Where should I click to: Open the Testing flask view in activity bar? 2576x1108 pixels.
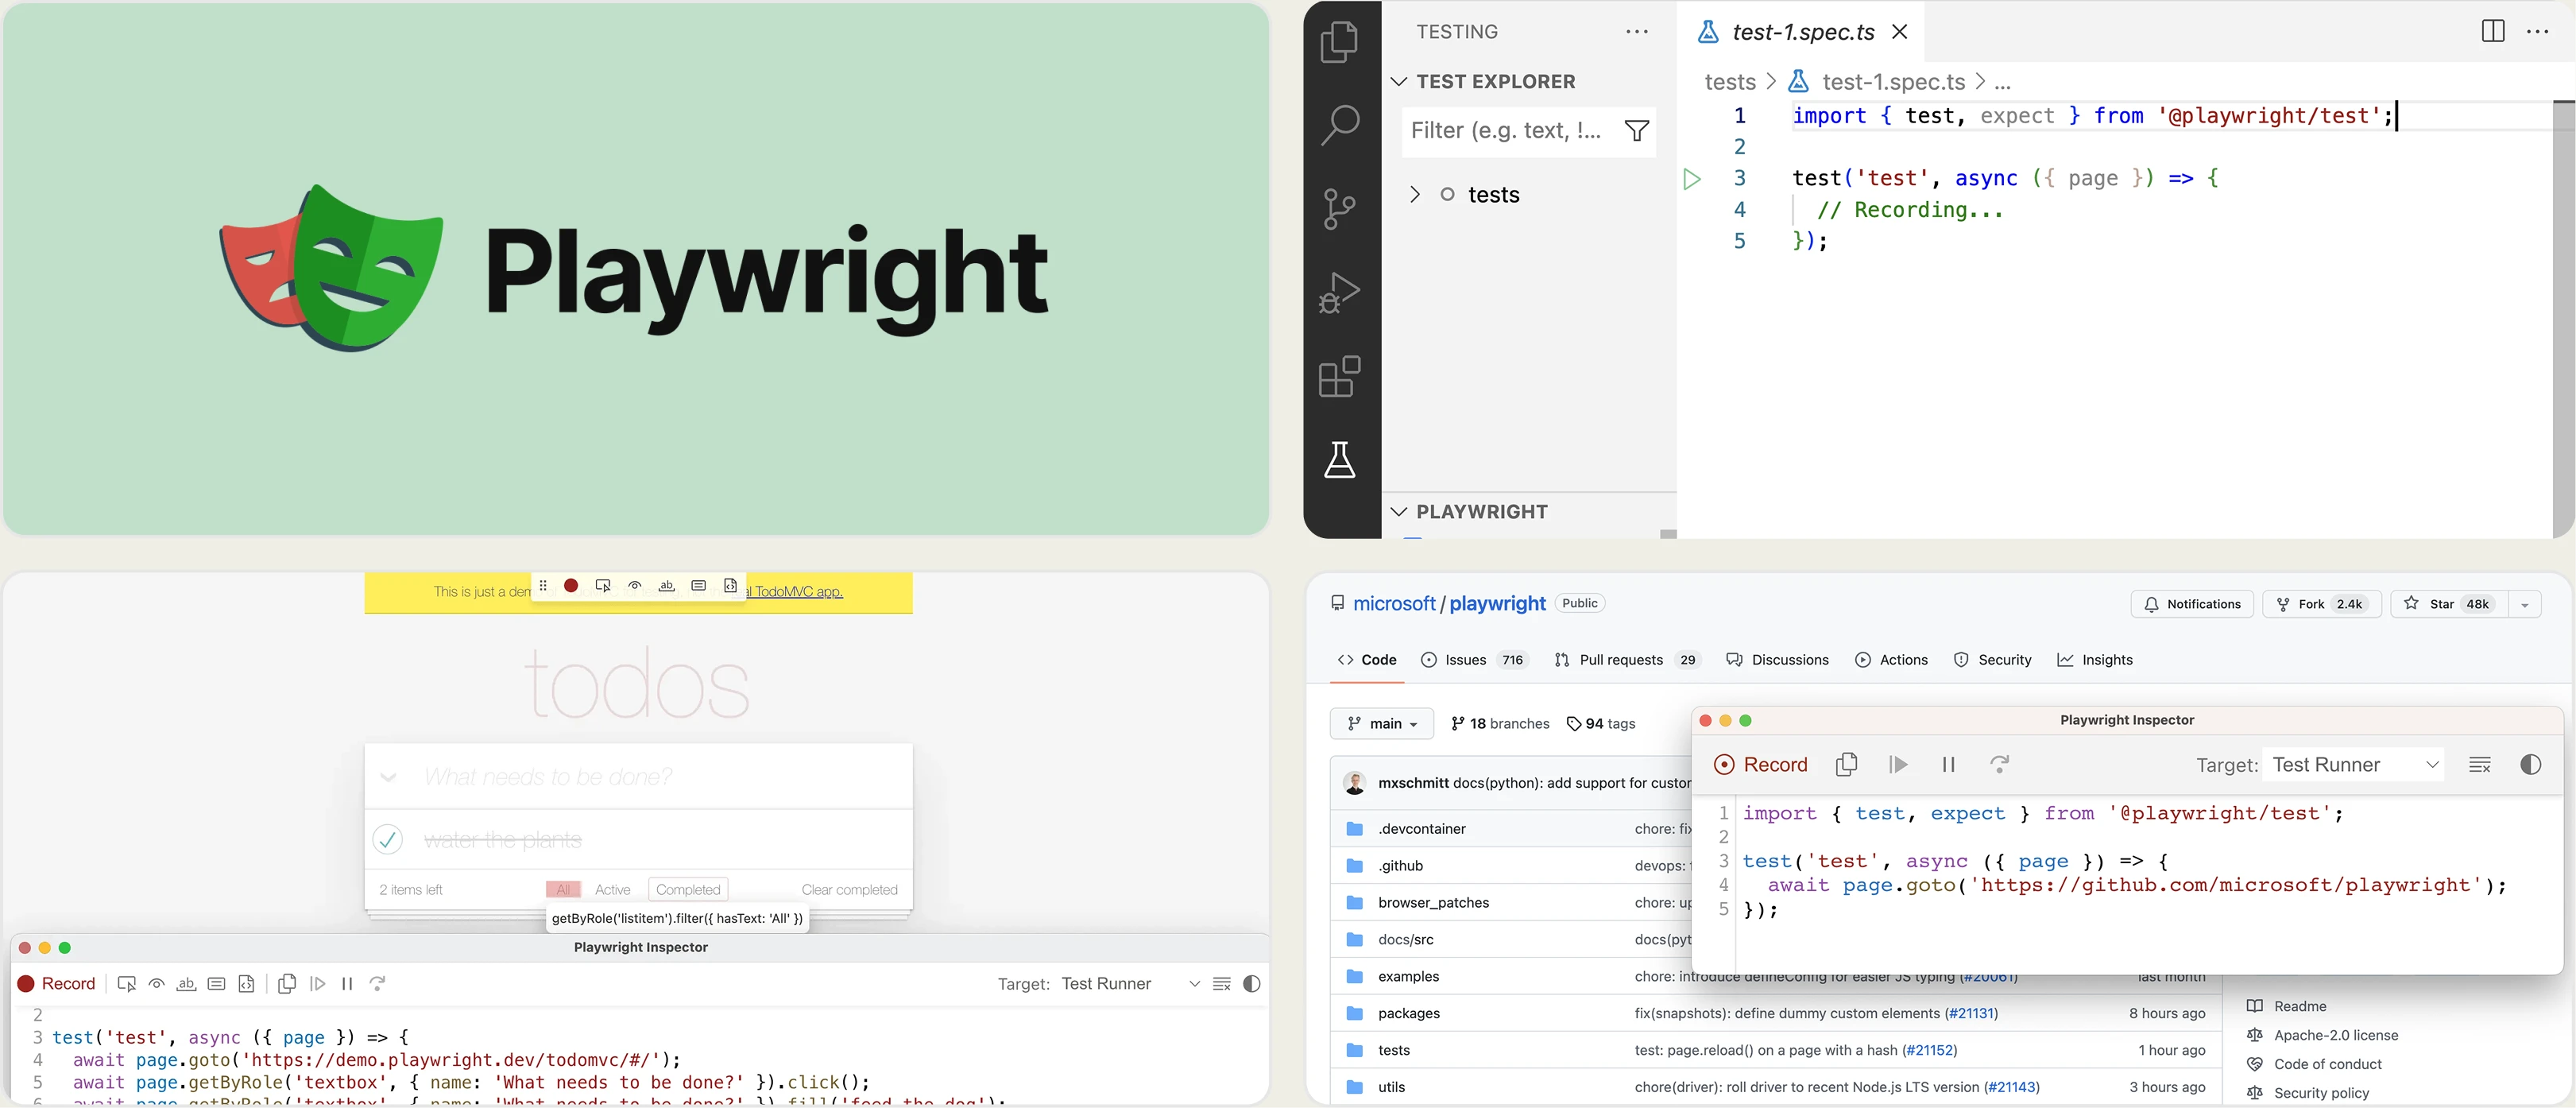[1339, 459]
